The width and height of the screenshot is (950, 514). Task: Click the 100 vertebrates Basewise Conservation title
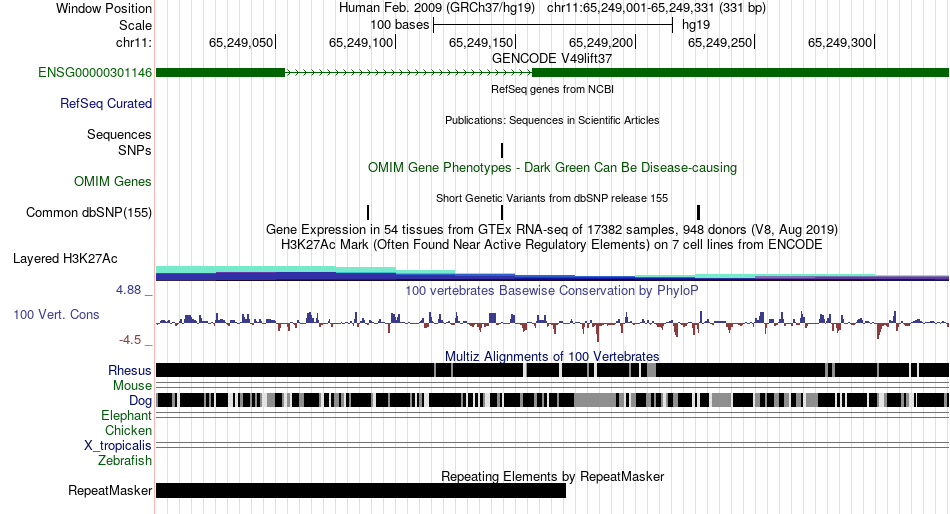coord(552,290)
